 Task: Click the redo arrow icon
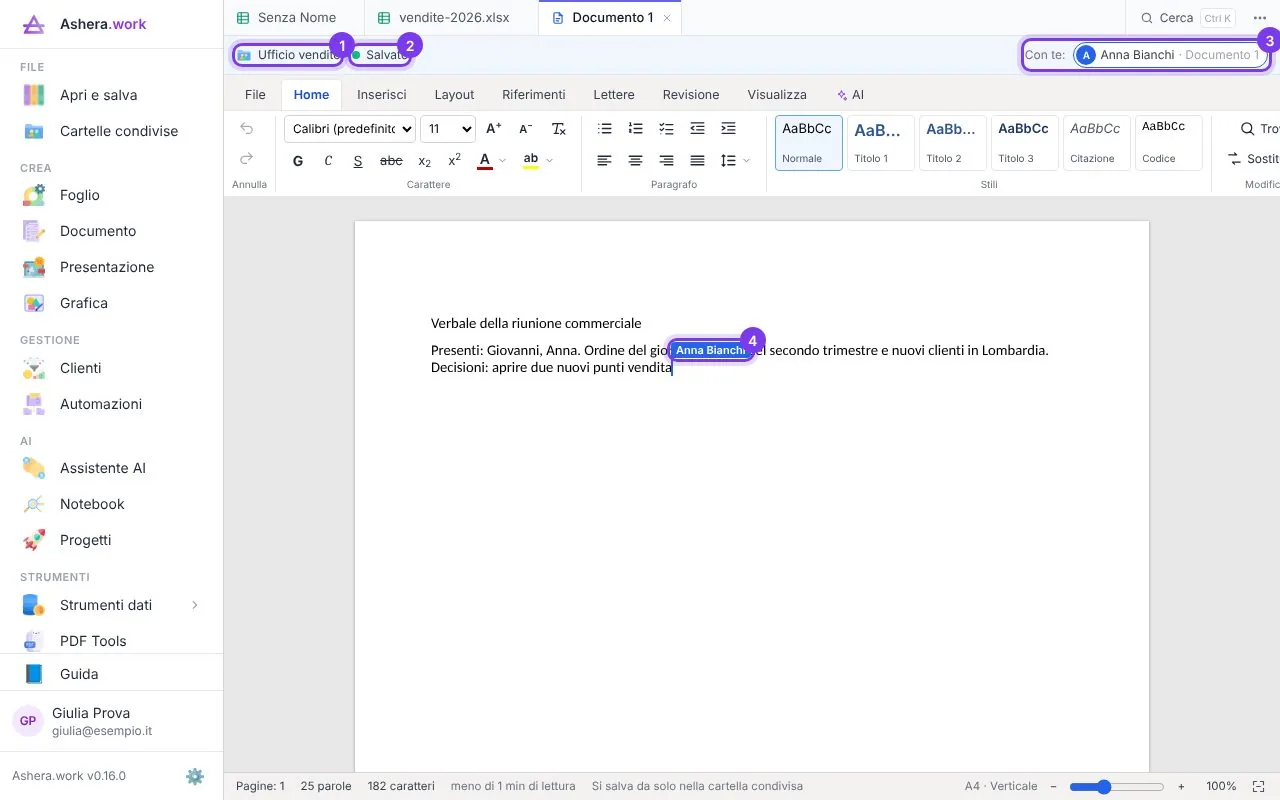[247, 158]
